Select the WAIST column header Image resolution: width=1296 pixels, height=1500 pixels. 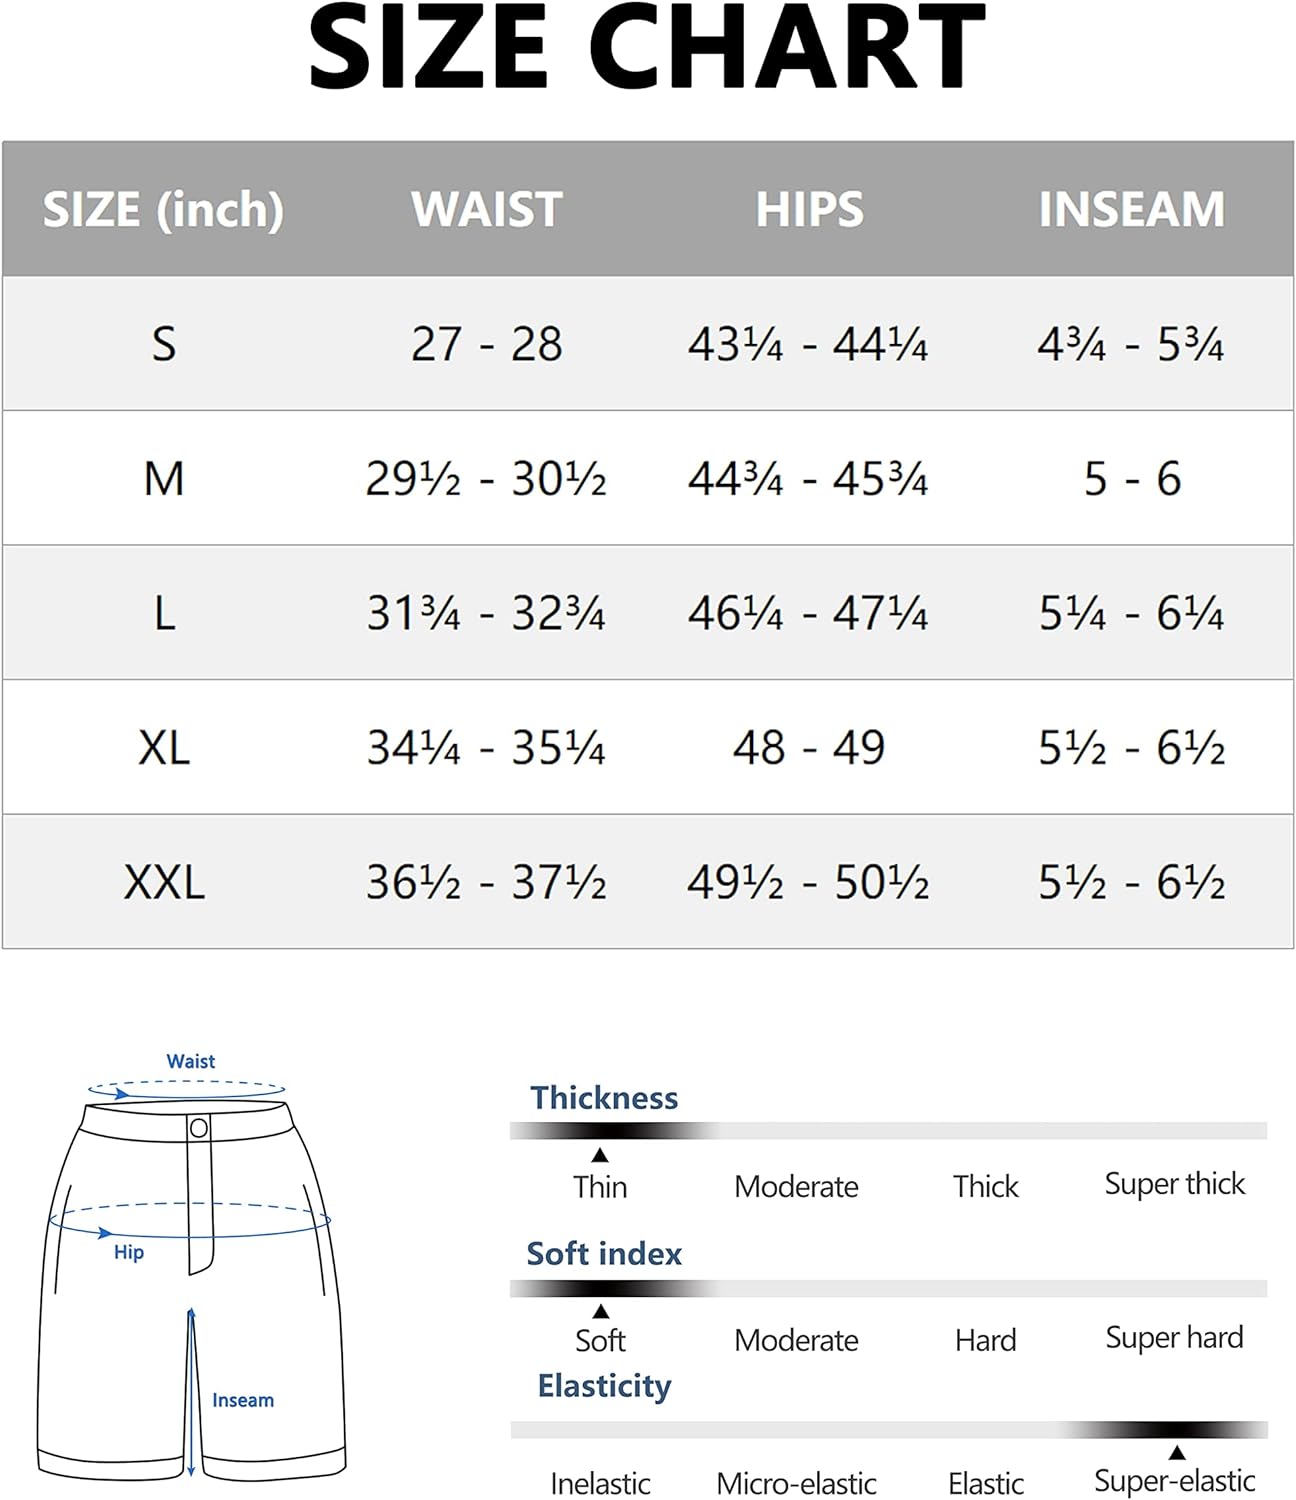pos(487,209)
